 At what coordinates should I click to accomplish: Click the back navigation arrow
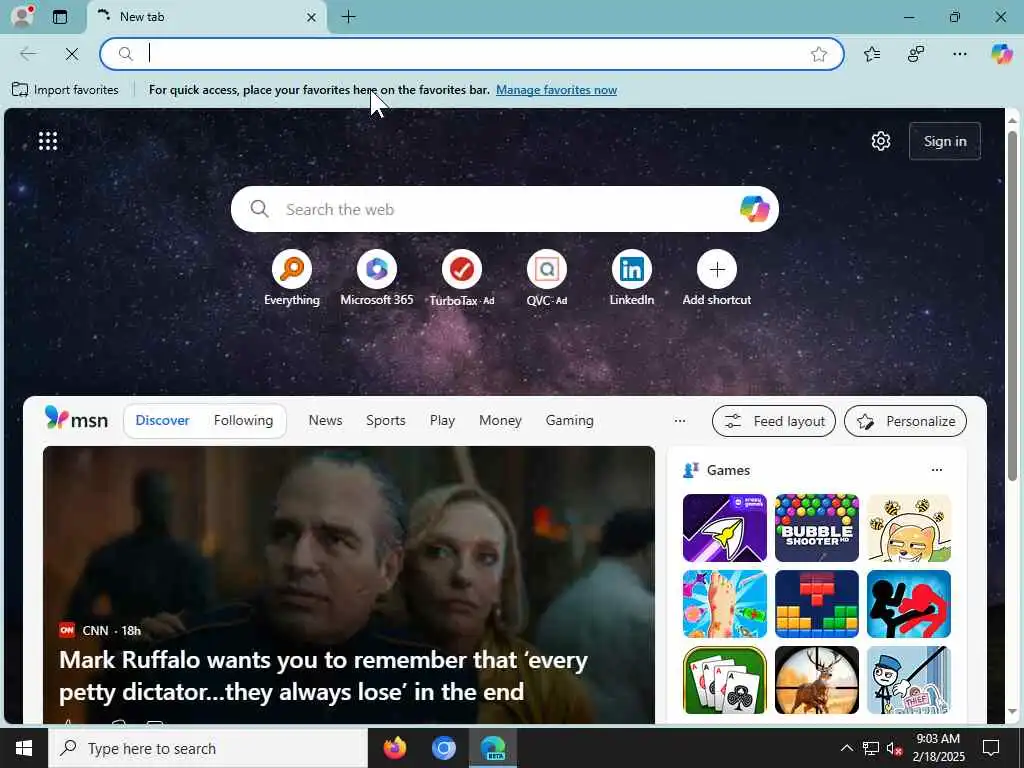[28, 54]
